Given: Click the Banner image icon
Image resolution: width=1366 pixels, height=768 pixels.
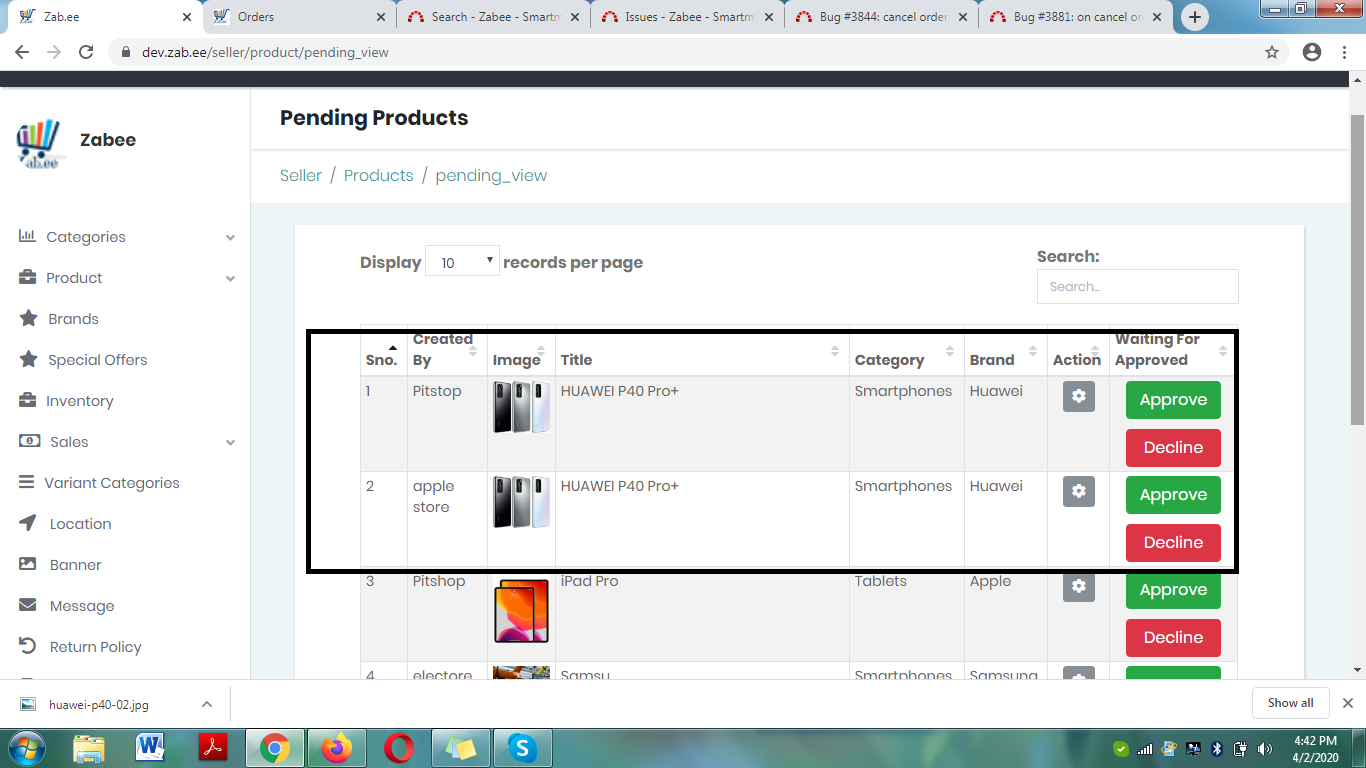Looking at the screenshot, I should 28,564.
